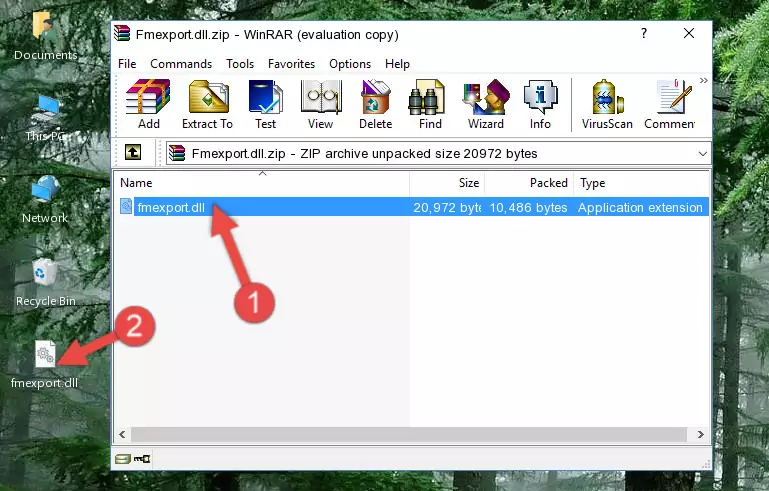Close the WinRAR window
Image resolution: width=769 pixels, height=491 pixels.
[x=689, y=33]
